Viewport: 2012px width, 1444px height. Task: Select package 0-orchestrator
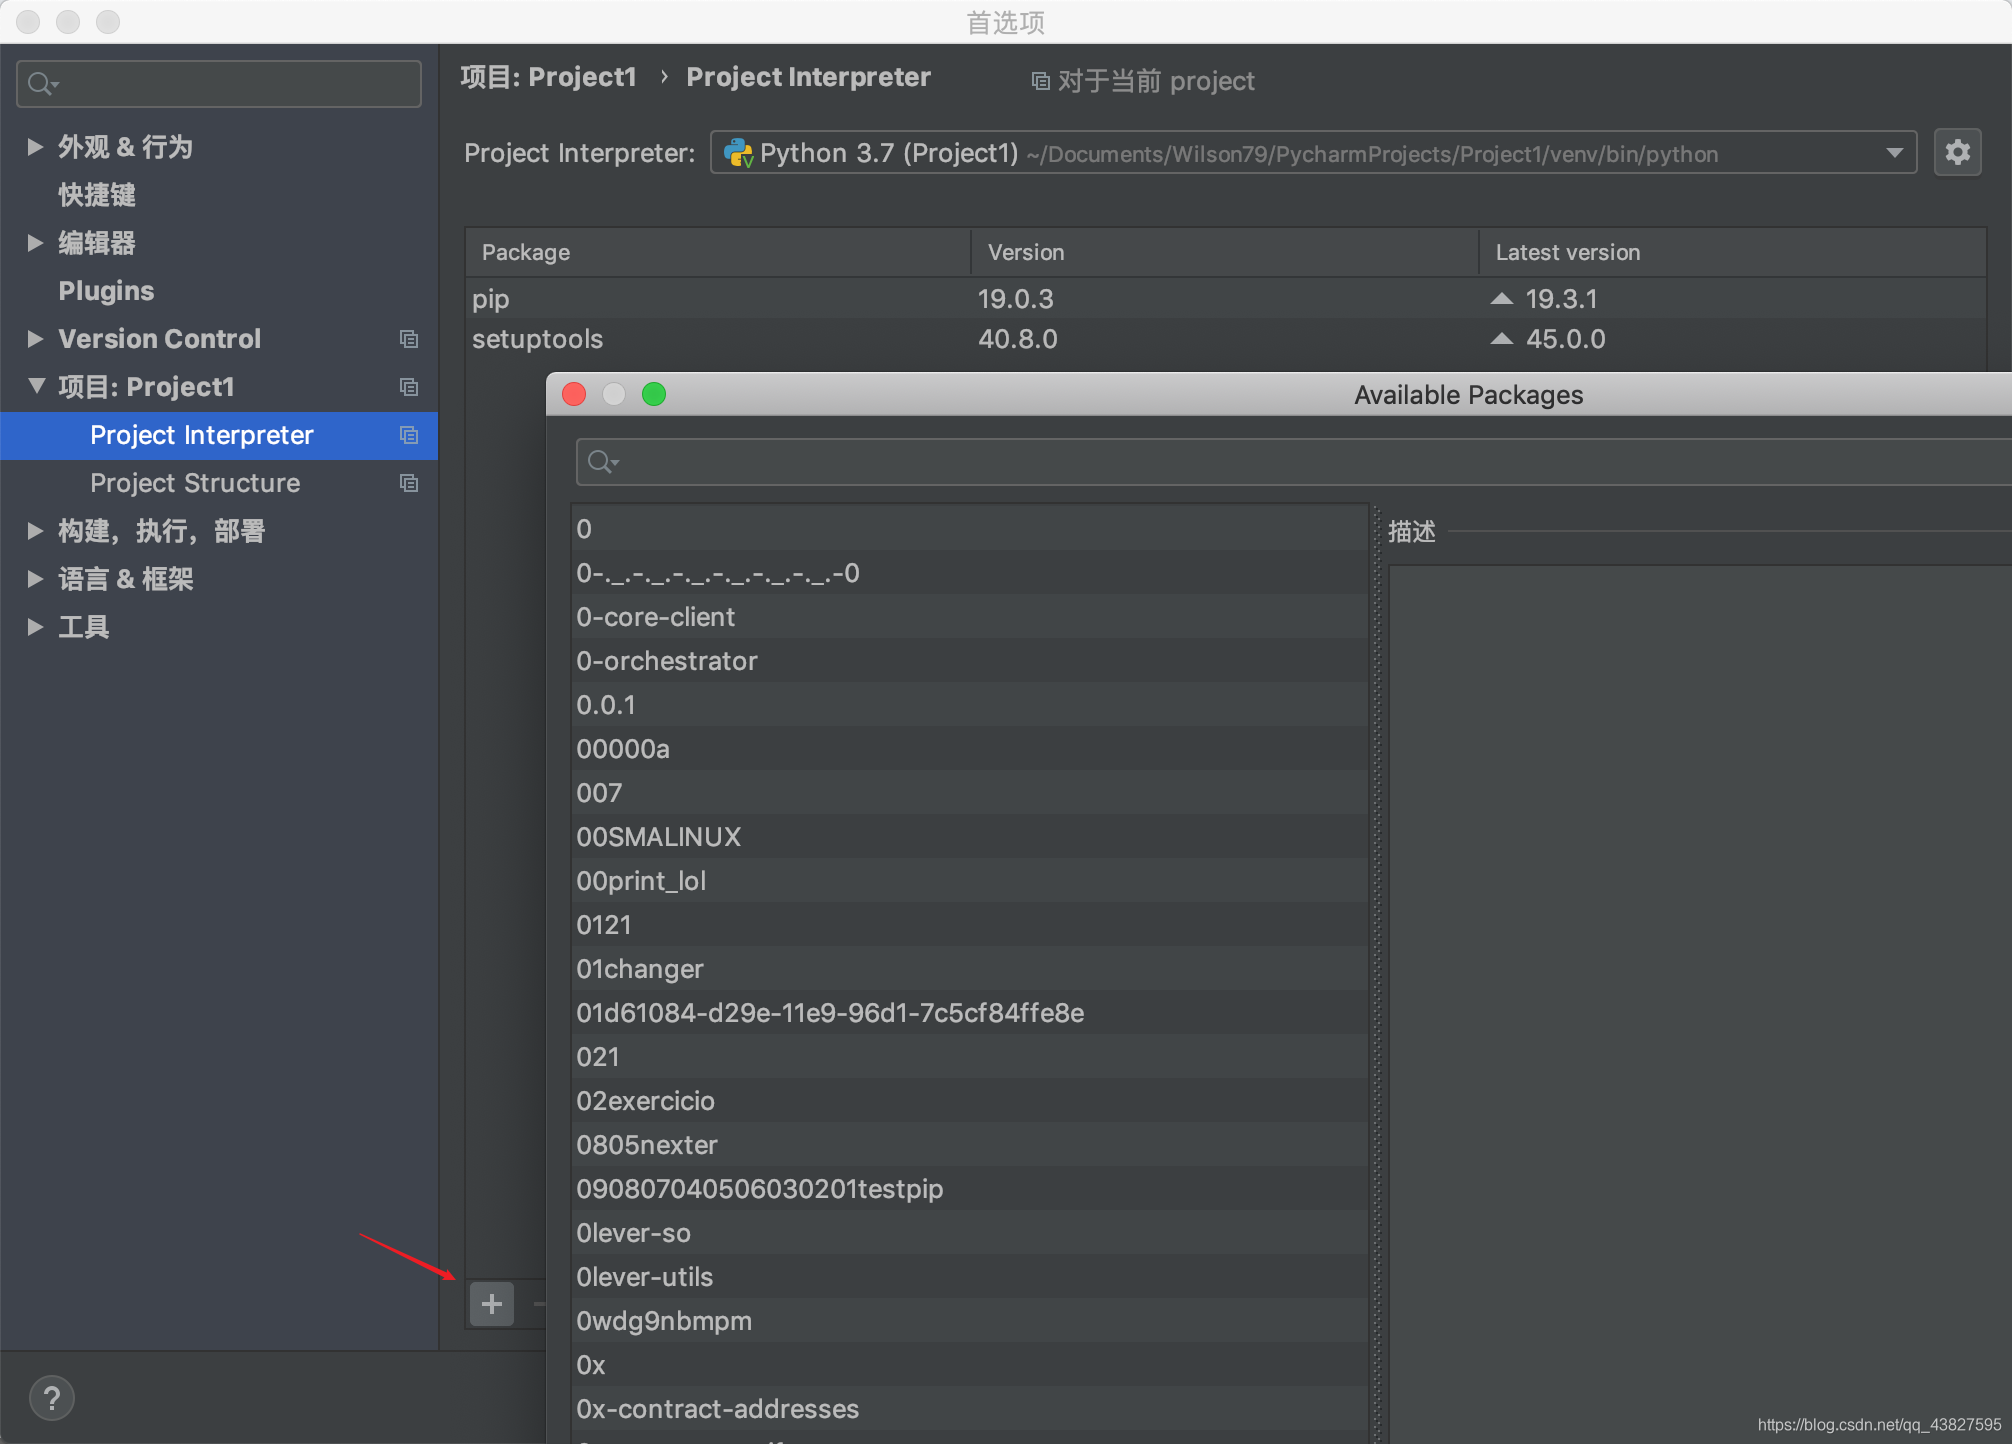[x=970, y=660]
